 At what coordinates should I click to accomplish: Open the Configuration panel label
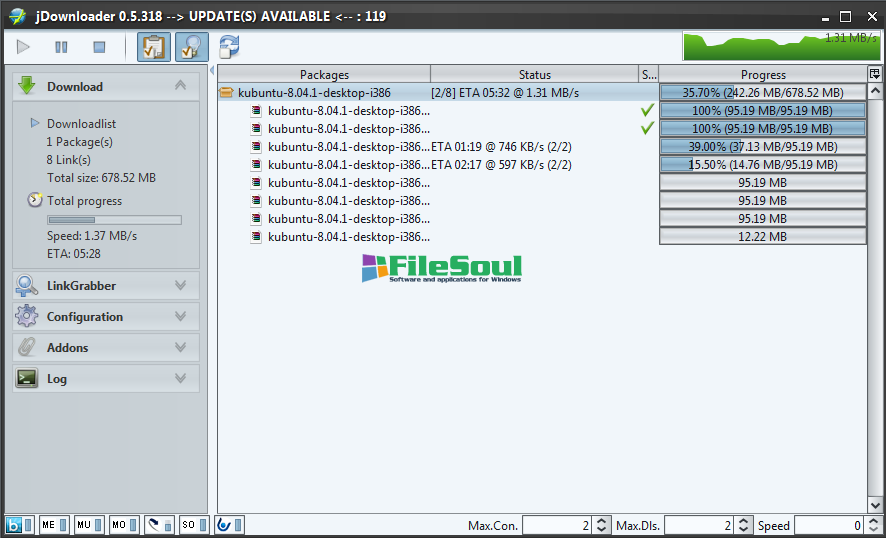click(85, 317)
